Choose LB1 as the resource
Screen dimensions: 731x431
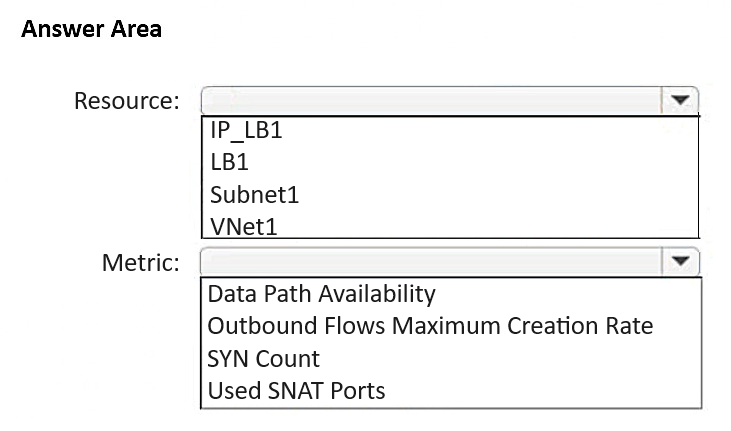point(229,162)
